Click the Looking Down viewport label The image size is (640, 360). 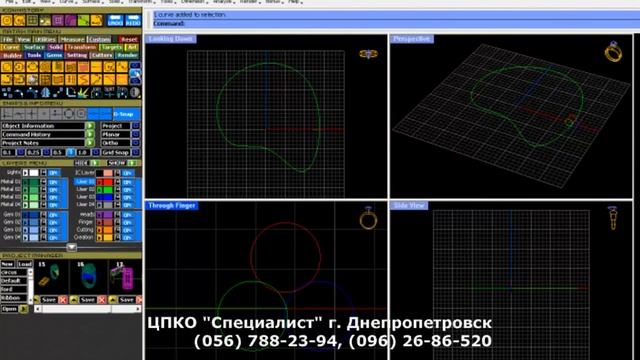171,39
